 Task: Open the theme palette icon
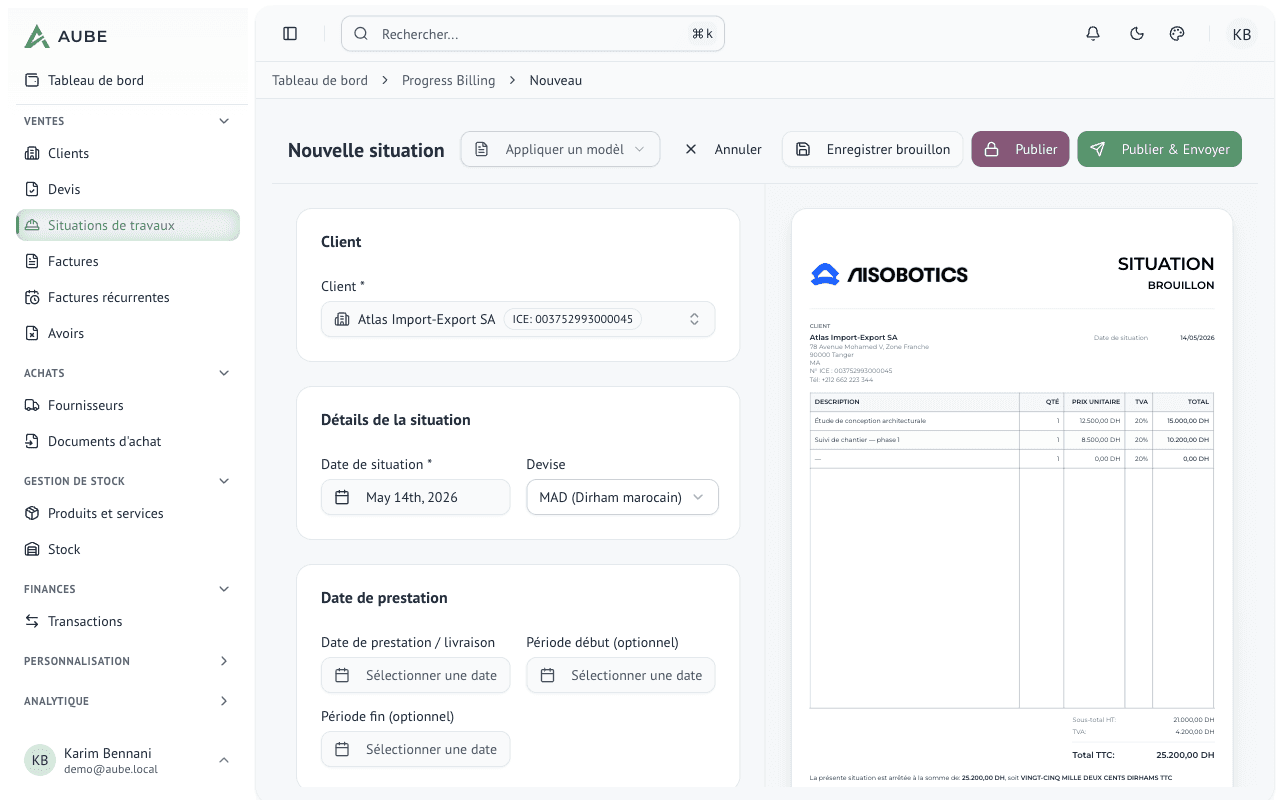(x=1177, y=34)
